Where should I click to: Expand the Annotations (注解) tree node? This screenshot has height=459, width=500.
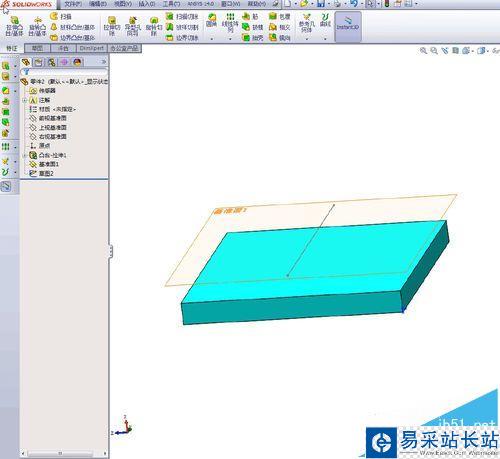pos(25,100)
